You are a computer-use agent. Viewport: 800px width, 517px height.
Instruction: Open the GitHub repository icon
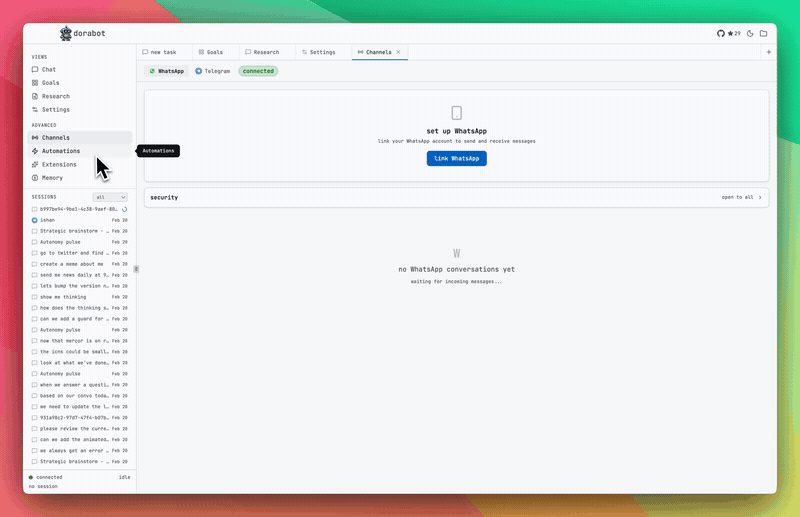pos(720,34)
